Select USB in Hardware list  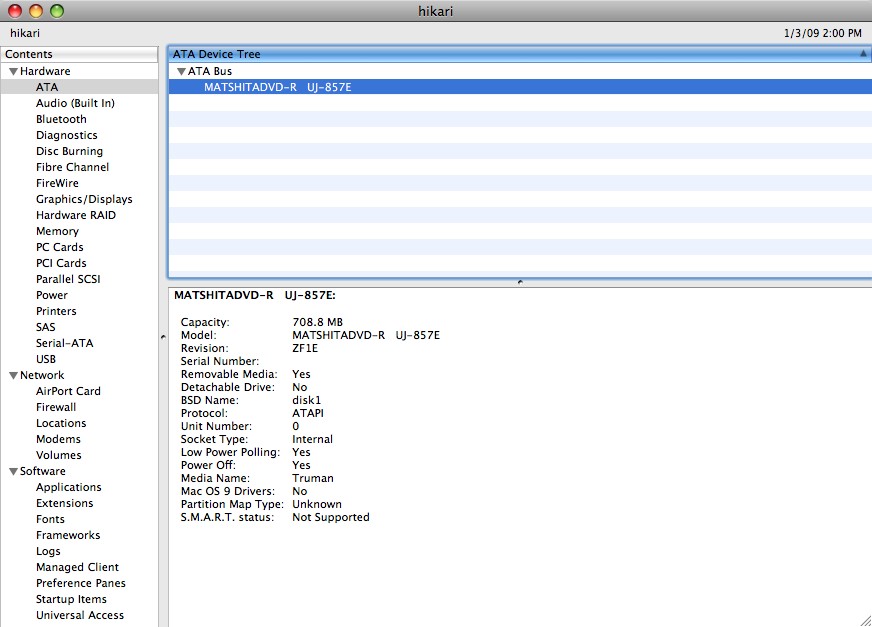46,359
